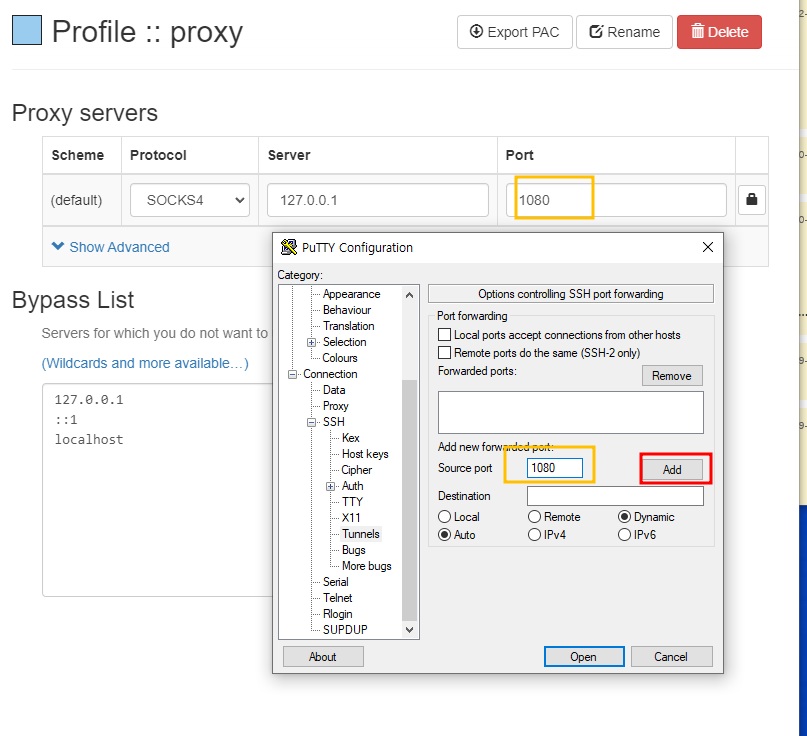Select Appearance in category tree
This screenshot has height=736, width=807.
(352, 294)
